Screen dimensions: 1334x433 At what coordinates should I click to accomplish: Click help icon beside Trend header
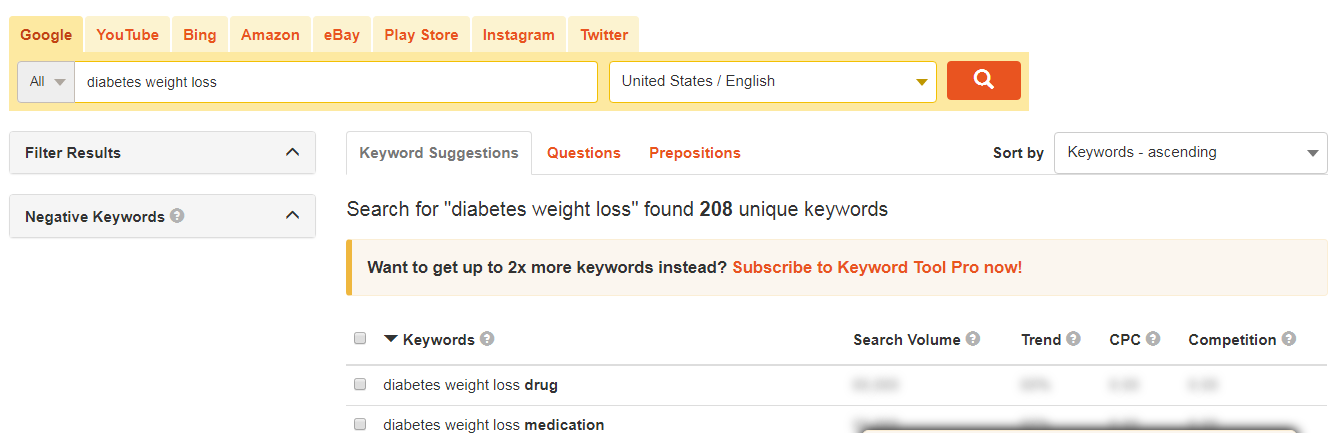1074,339
